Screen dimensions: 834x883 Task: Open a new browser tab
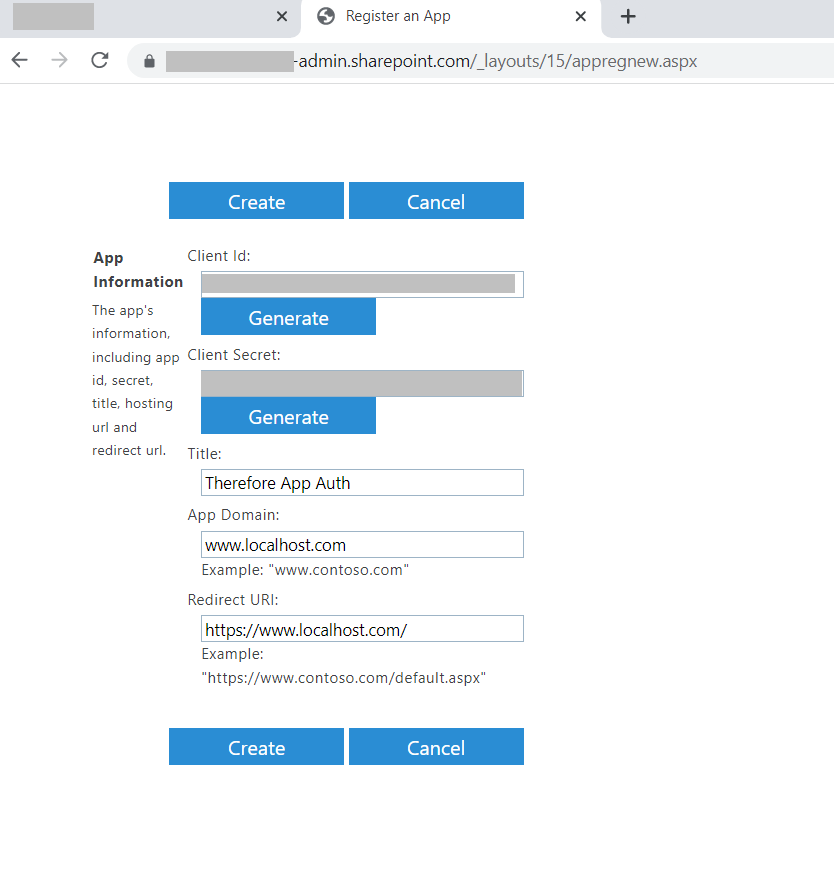pyautogui.click(x=628, y=17)
